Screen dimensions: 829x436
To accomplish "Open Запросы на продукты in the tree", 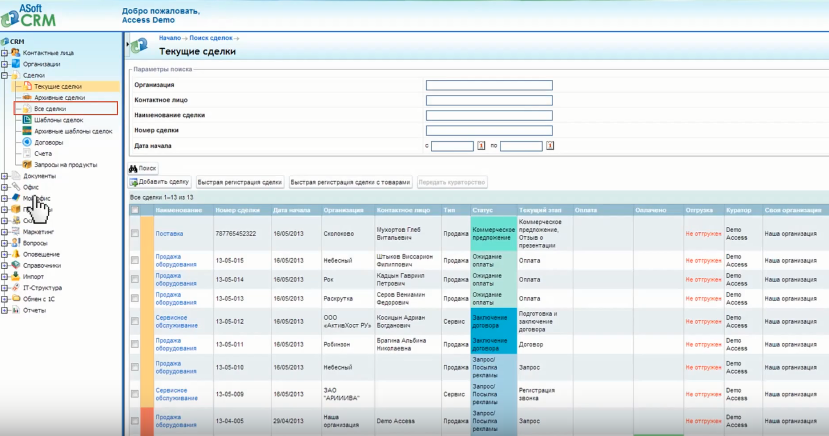I will 66,165.
